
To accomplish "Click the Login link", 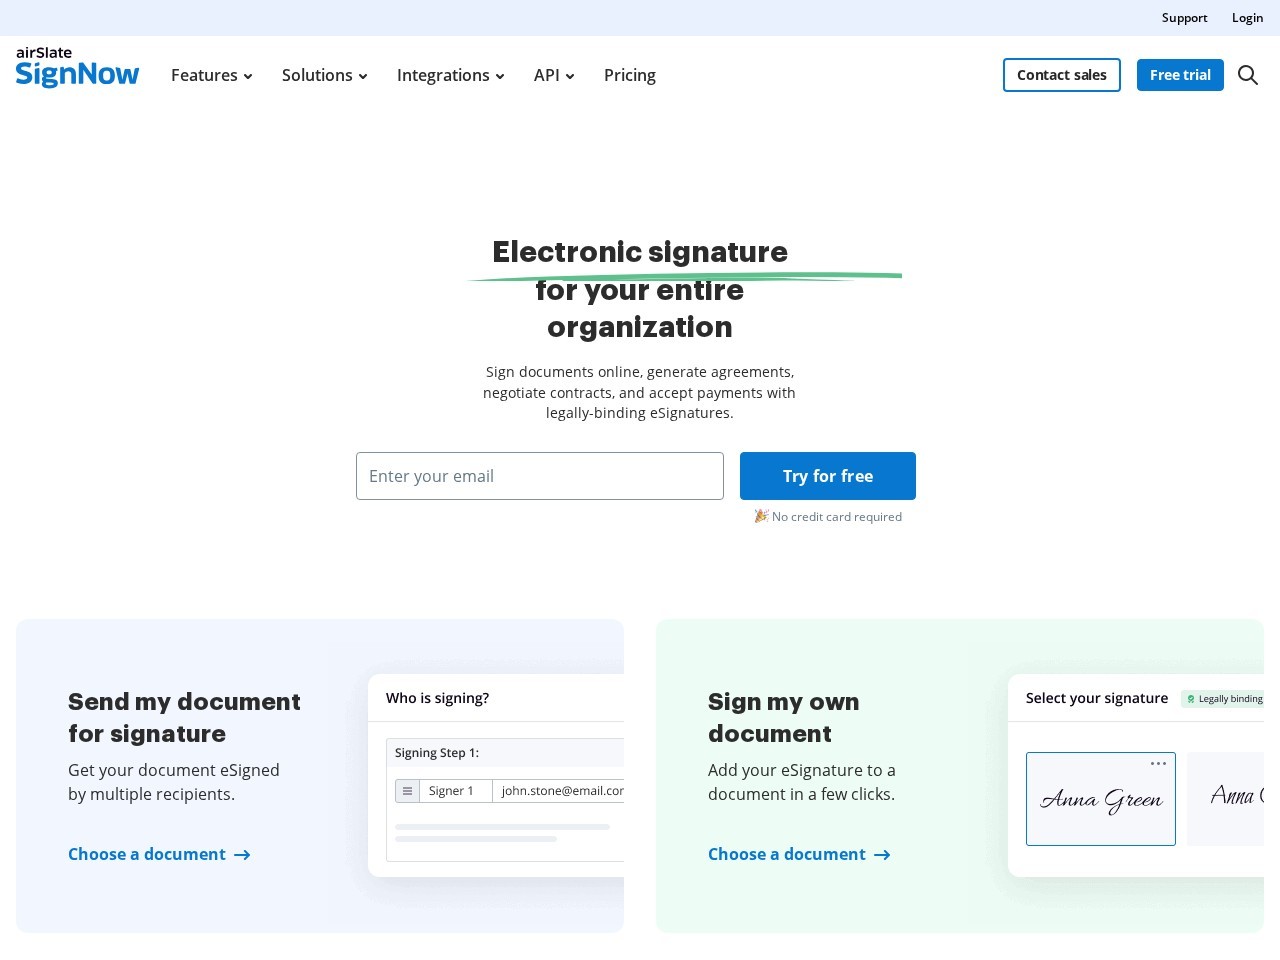I will [1247, 18].
